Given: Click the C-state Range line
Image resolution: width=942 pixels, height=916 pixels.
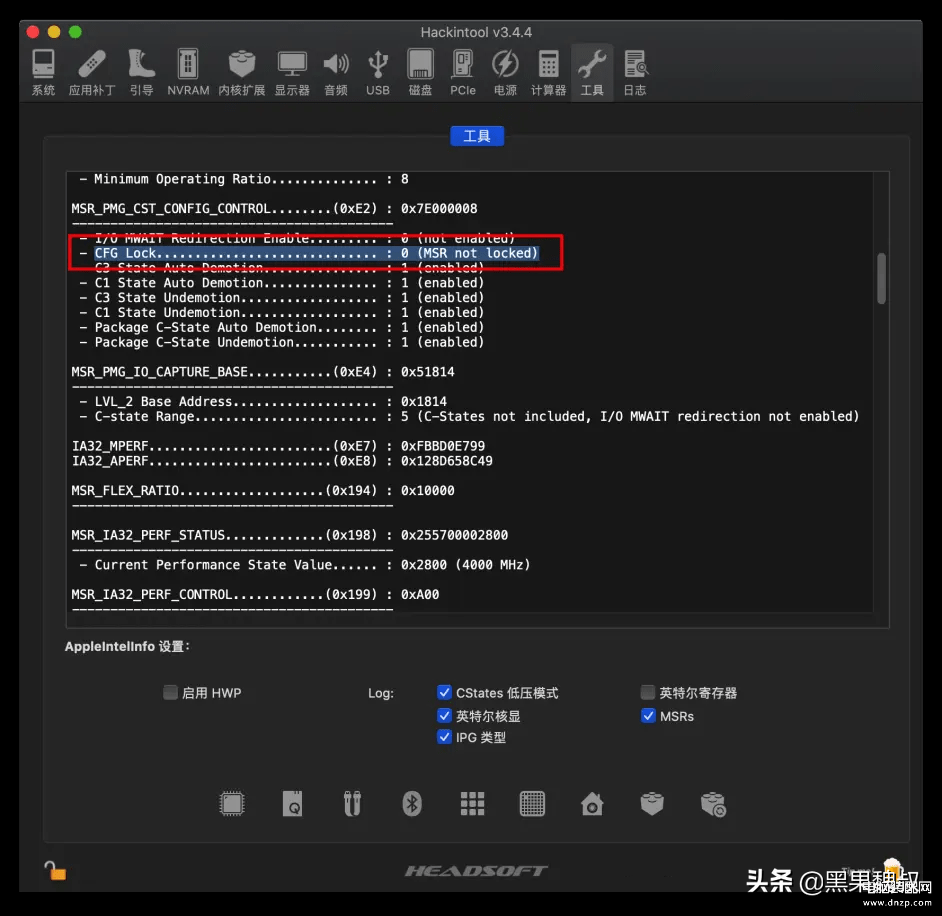Looking at the screenshot, I should pos(469,416).
